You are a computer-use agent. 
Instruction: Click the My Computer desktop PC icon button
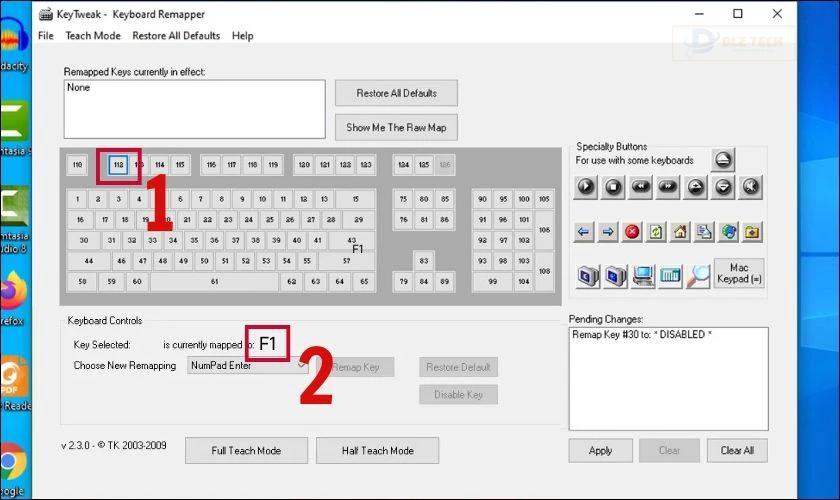pyautogui.click(x=643, y=276)
